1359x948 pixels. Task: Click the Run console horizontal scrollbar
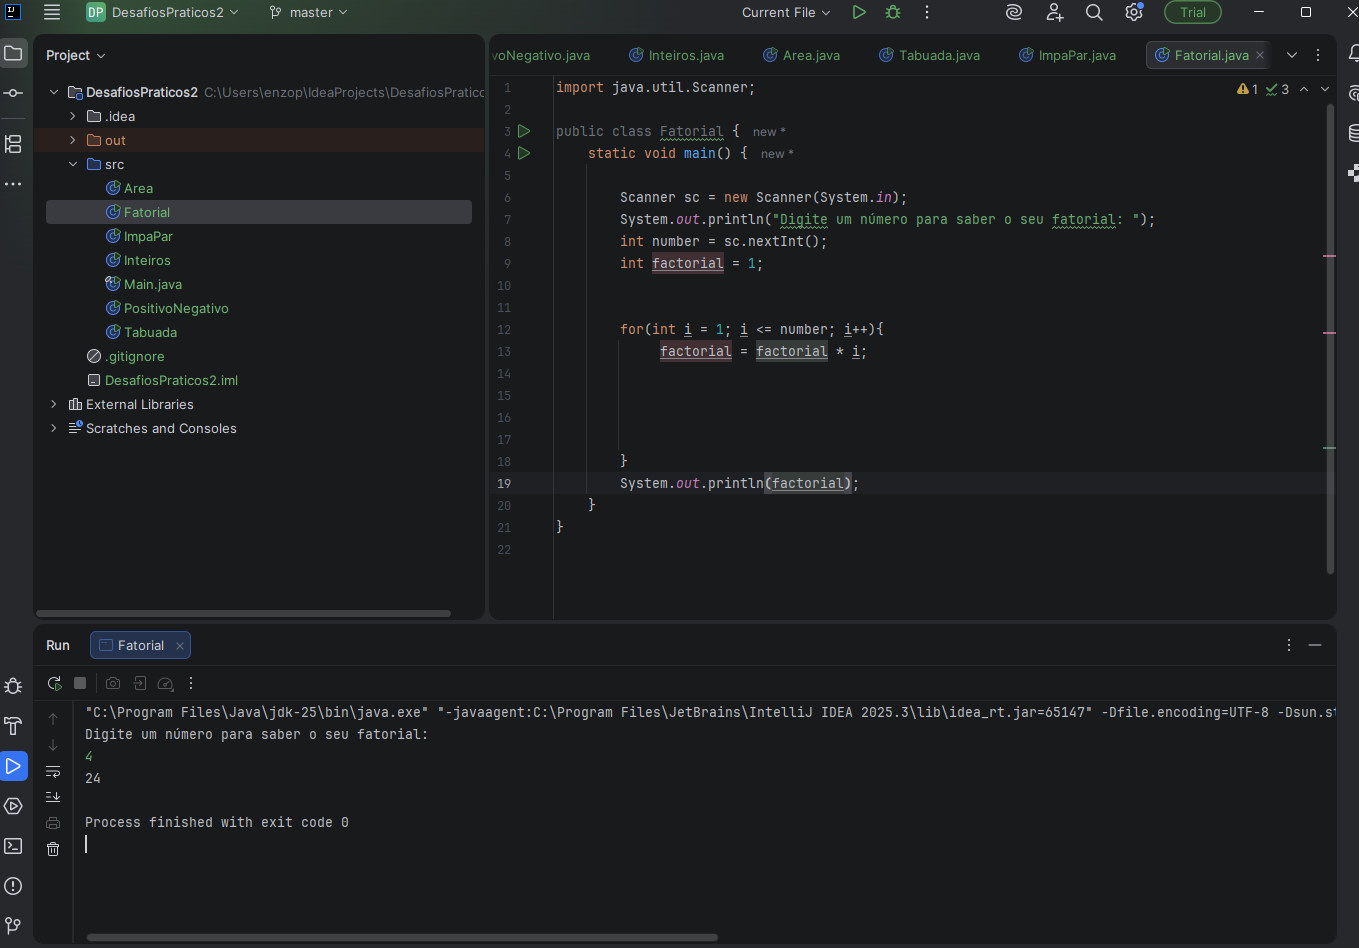(x=402, y=937)
